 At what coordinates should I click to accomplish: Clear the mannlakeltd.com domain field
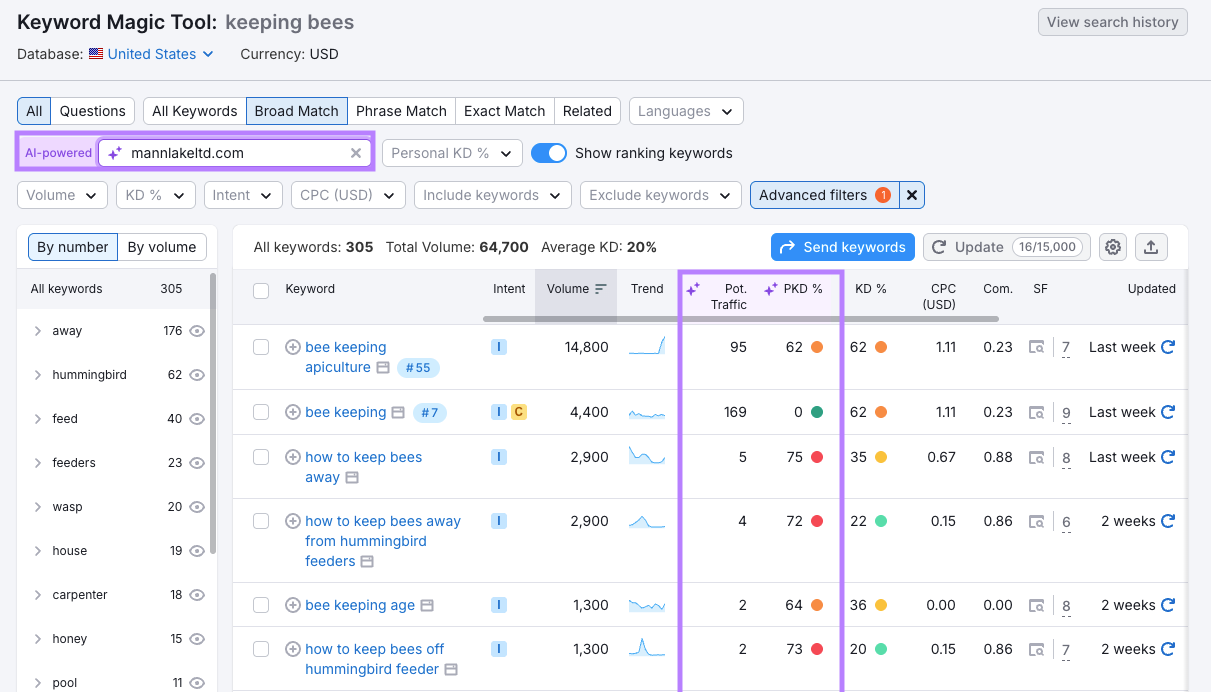point(355,153)
